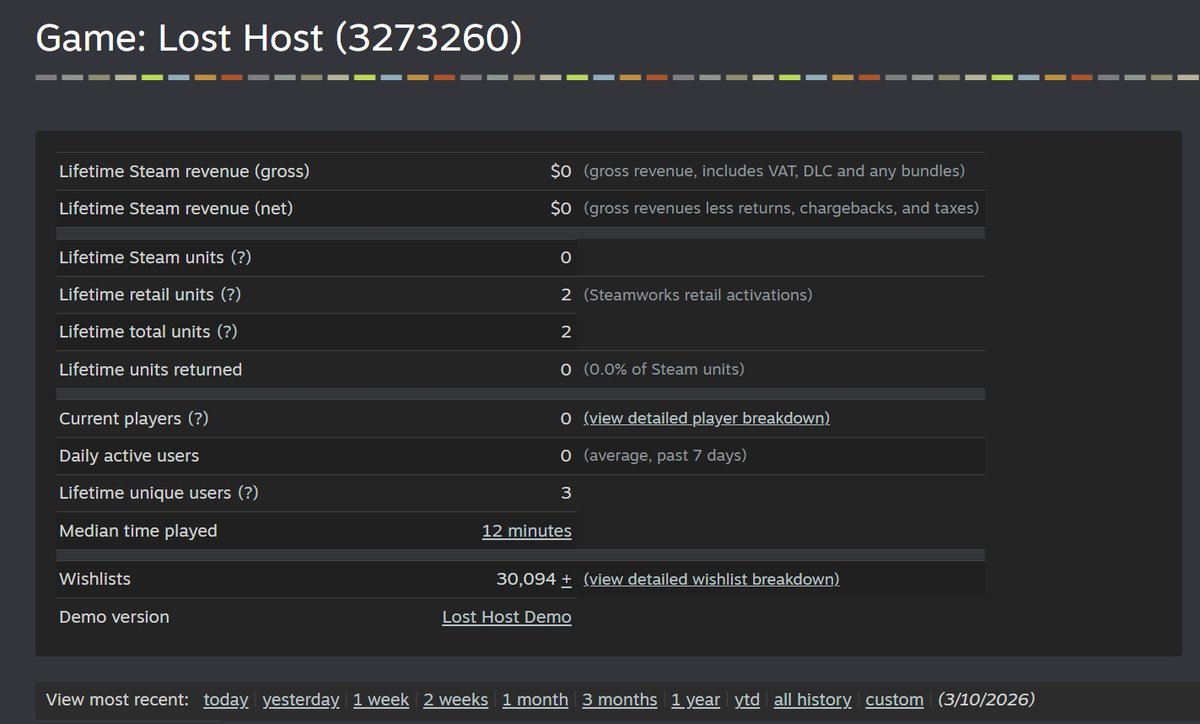Click the date (3/10/2026)

986,700
